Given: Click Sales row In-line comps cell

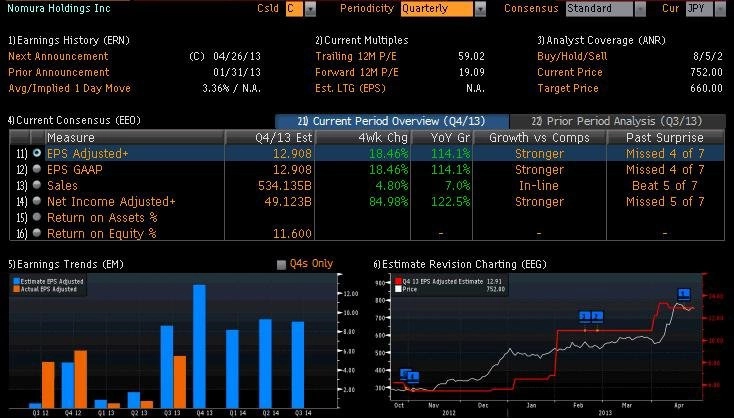Looking at the screenshot, I should point(539,185).
